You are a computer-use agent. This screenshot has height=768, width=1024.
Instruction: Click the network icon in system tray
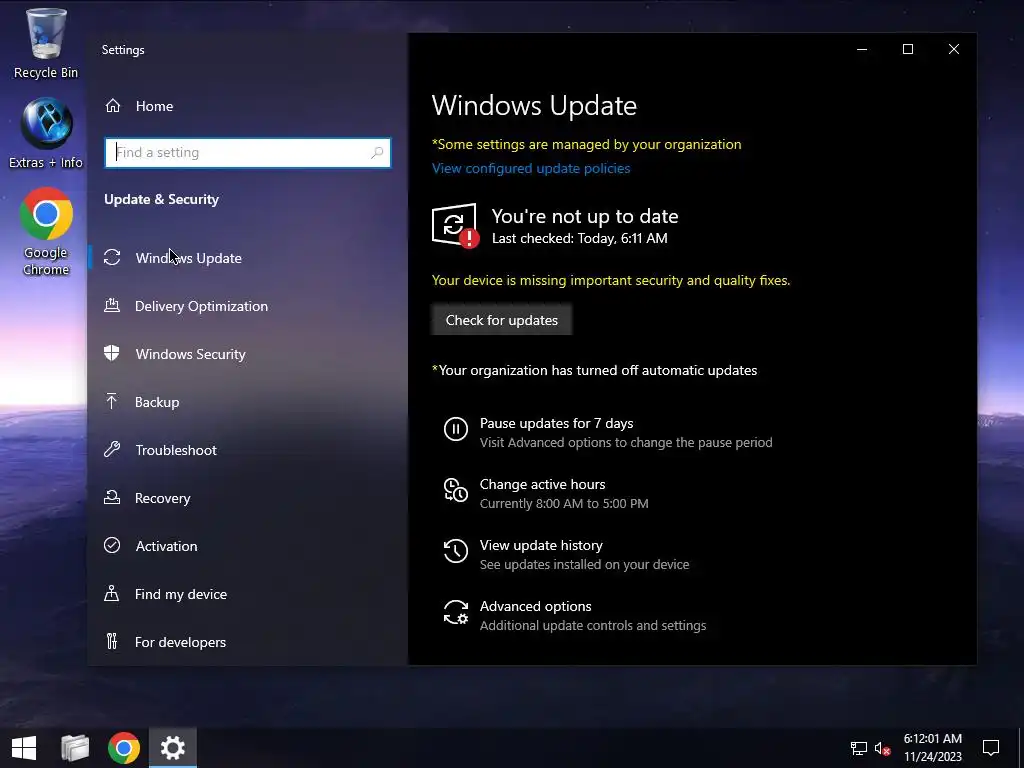[859, 748]
